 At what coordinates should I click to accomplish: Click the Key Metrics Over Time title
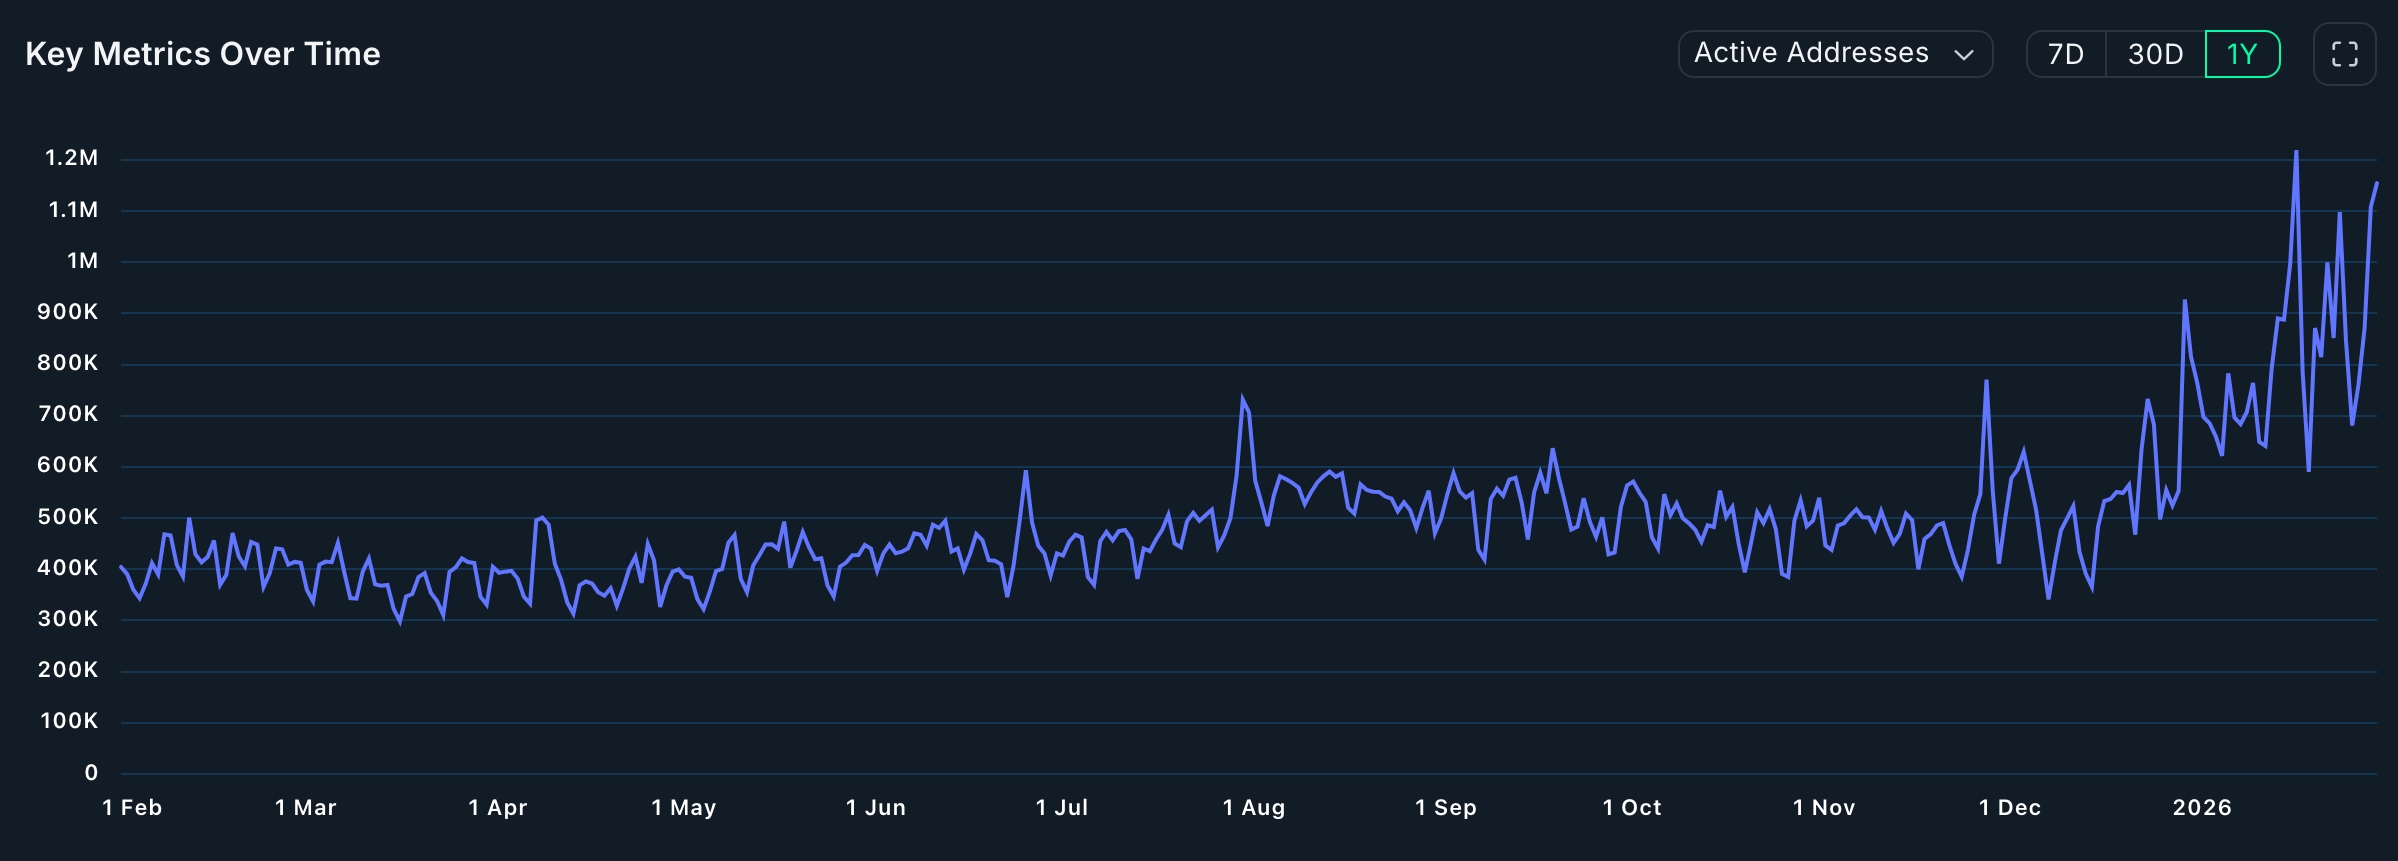203,54
